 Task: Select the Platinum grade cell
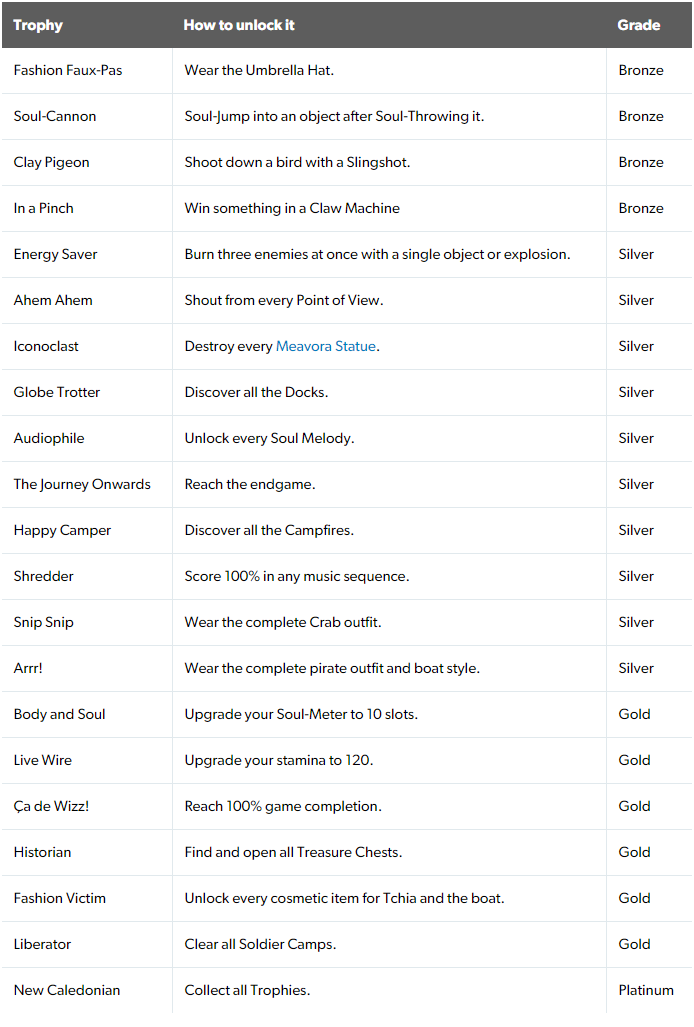(646, 990)
